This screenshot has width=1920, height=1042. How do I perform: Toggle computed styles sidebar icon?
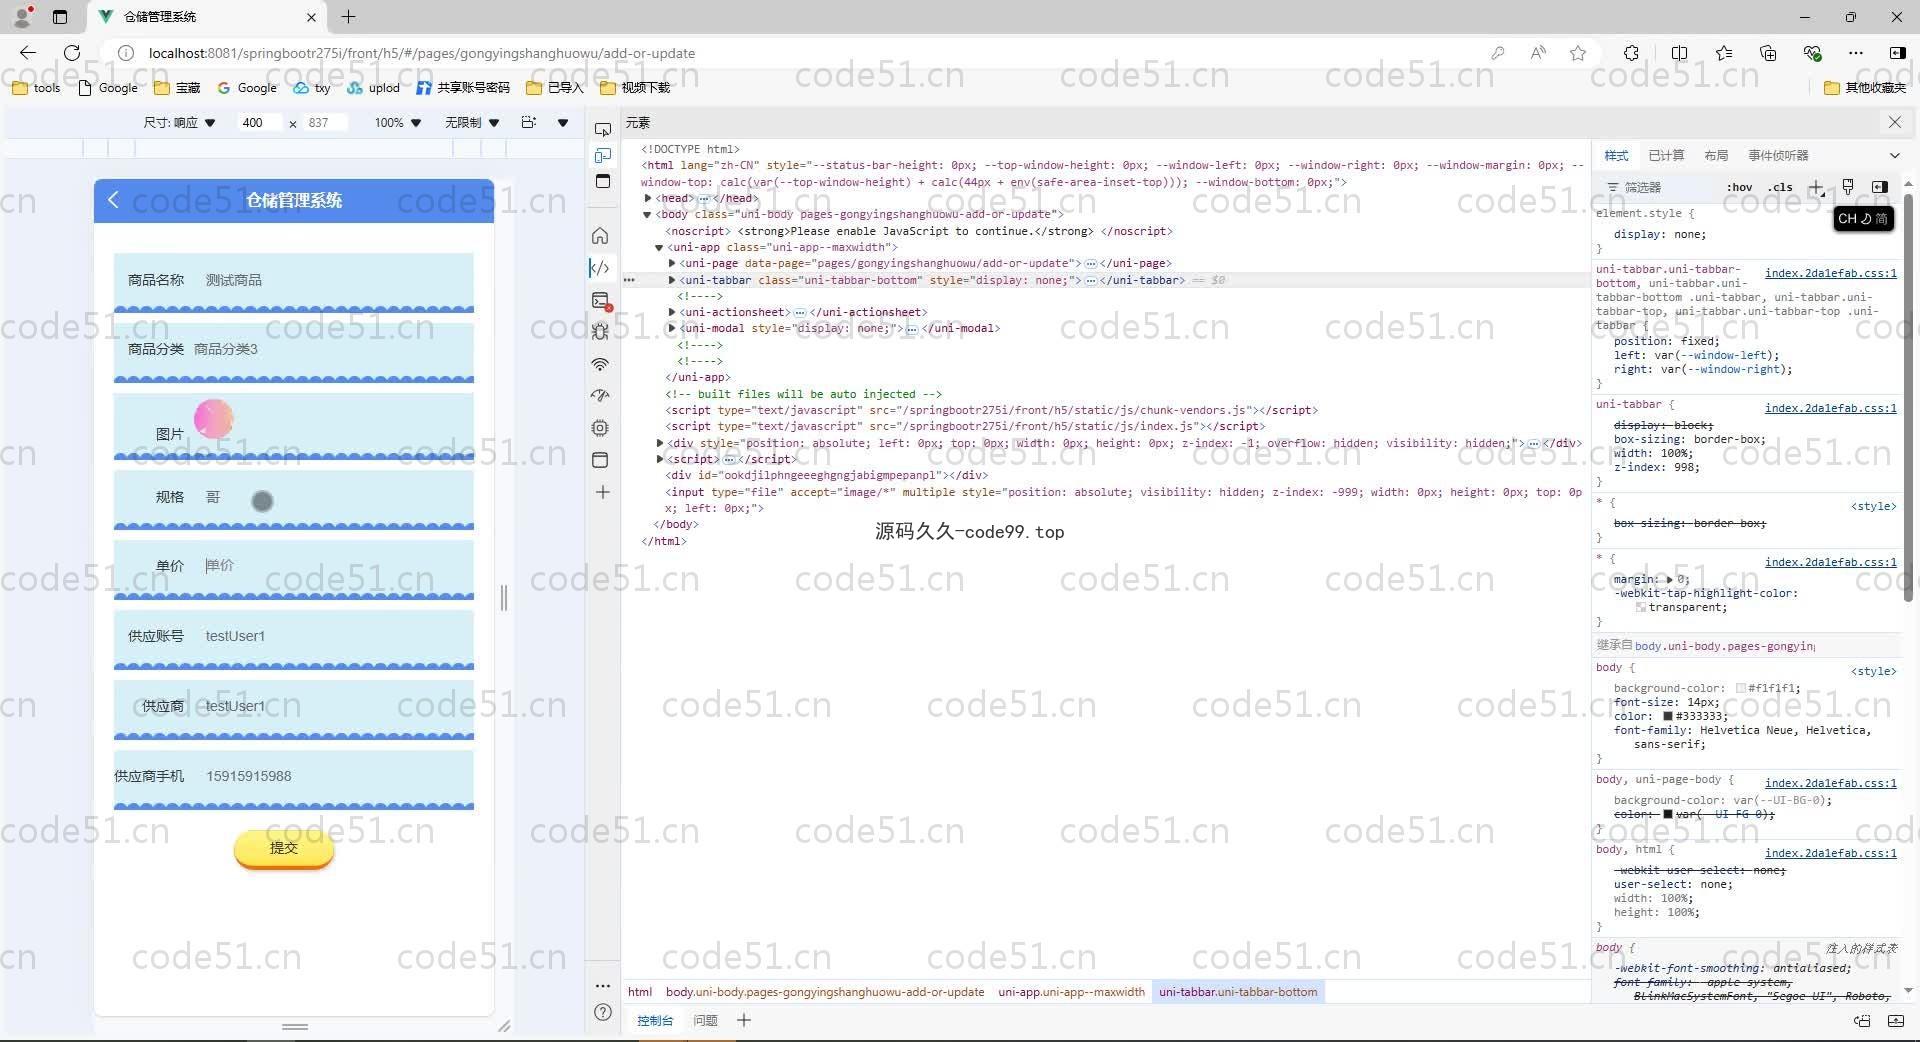click(x=1880, y=187)
